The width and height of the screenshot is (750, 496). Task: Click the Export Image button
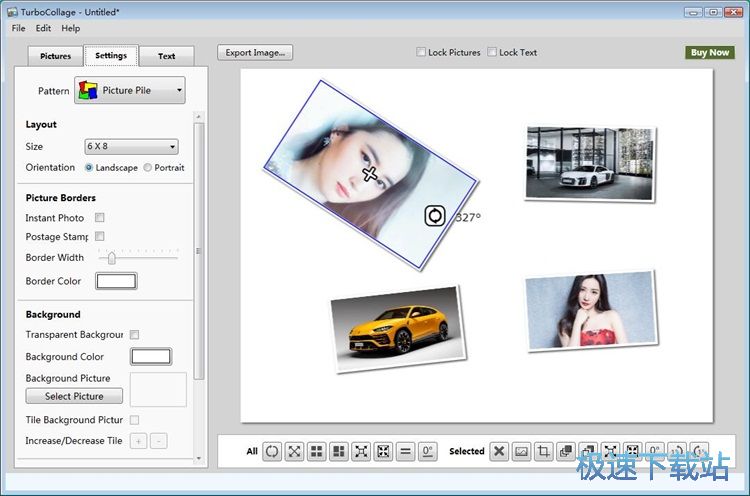(x=255, y=53)
